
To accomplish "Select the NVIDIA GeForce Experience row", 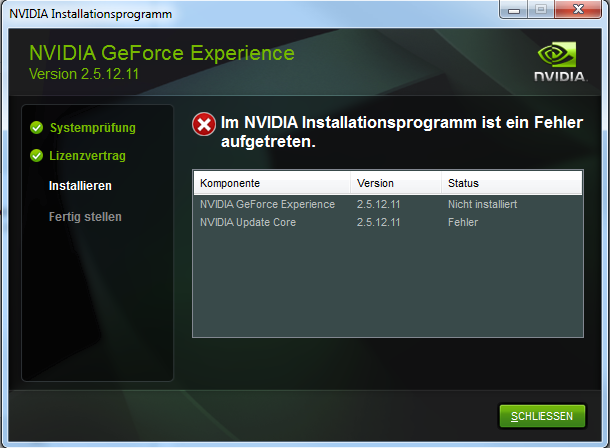I will coord(388,204).
